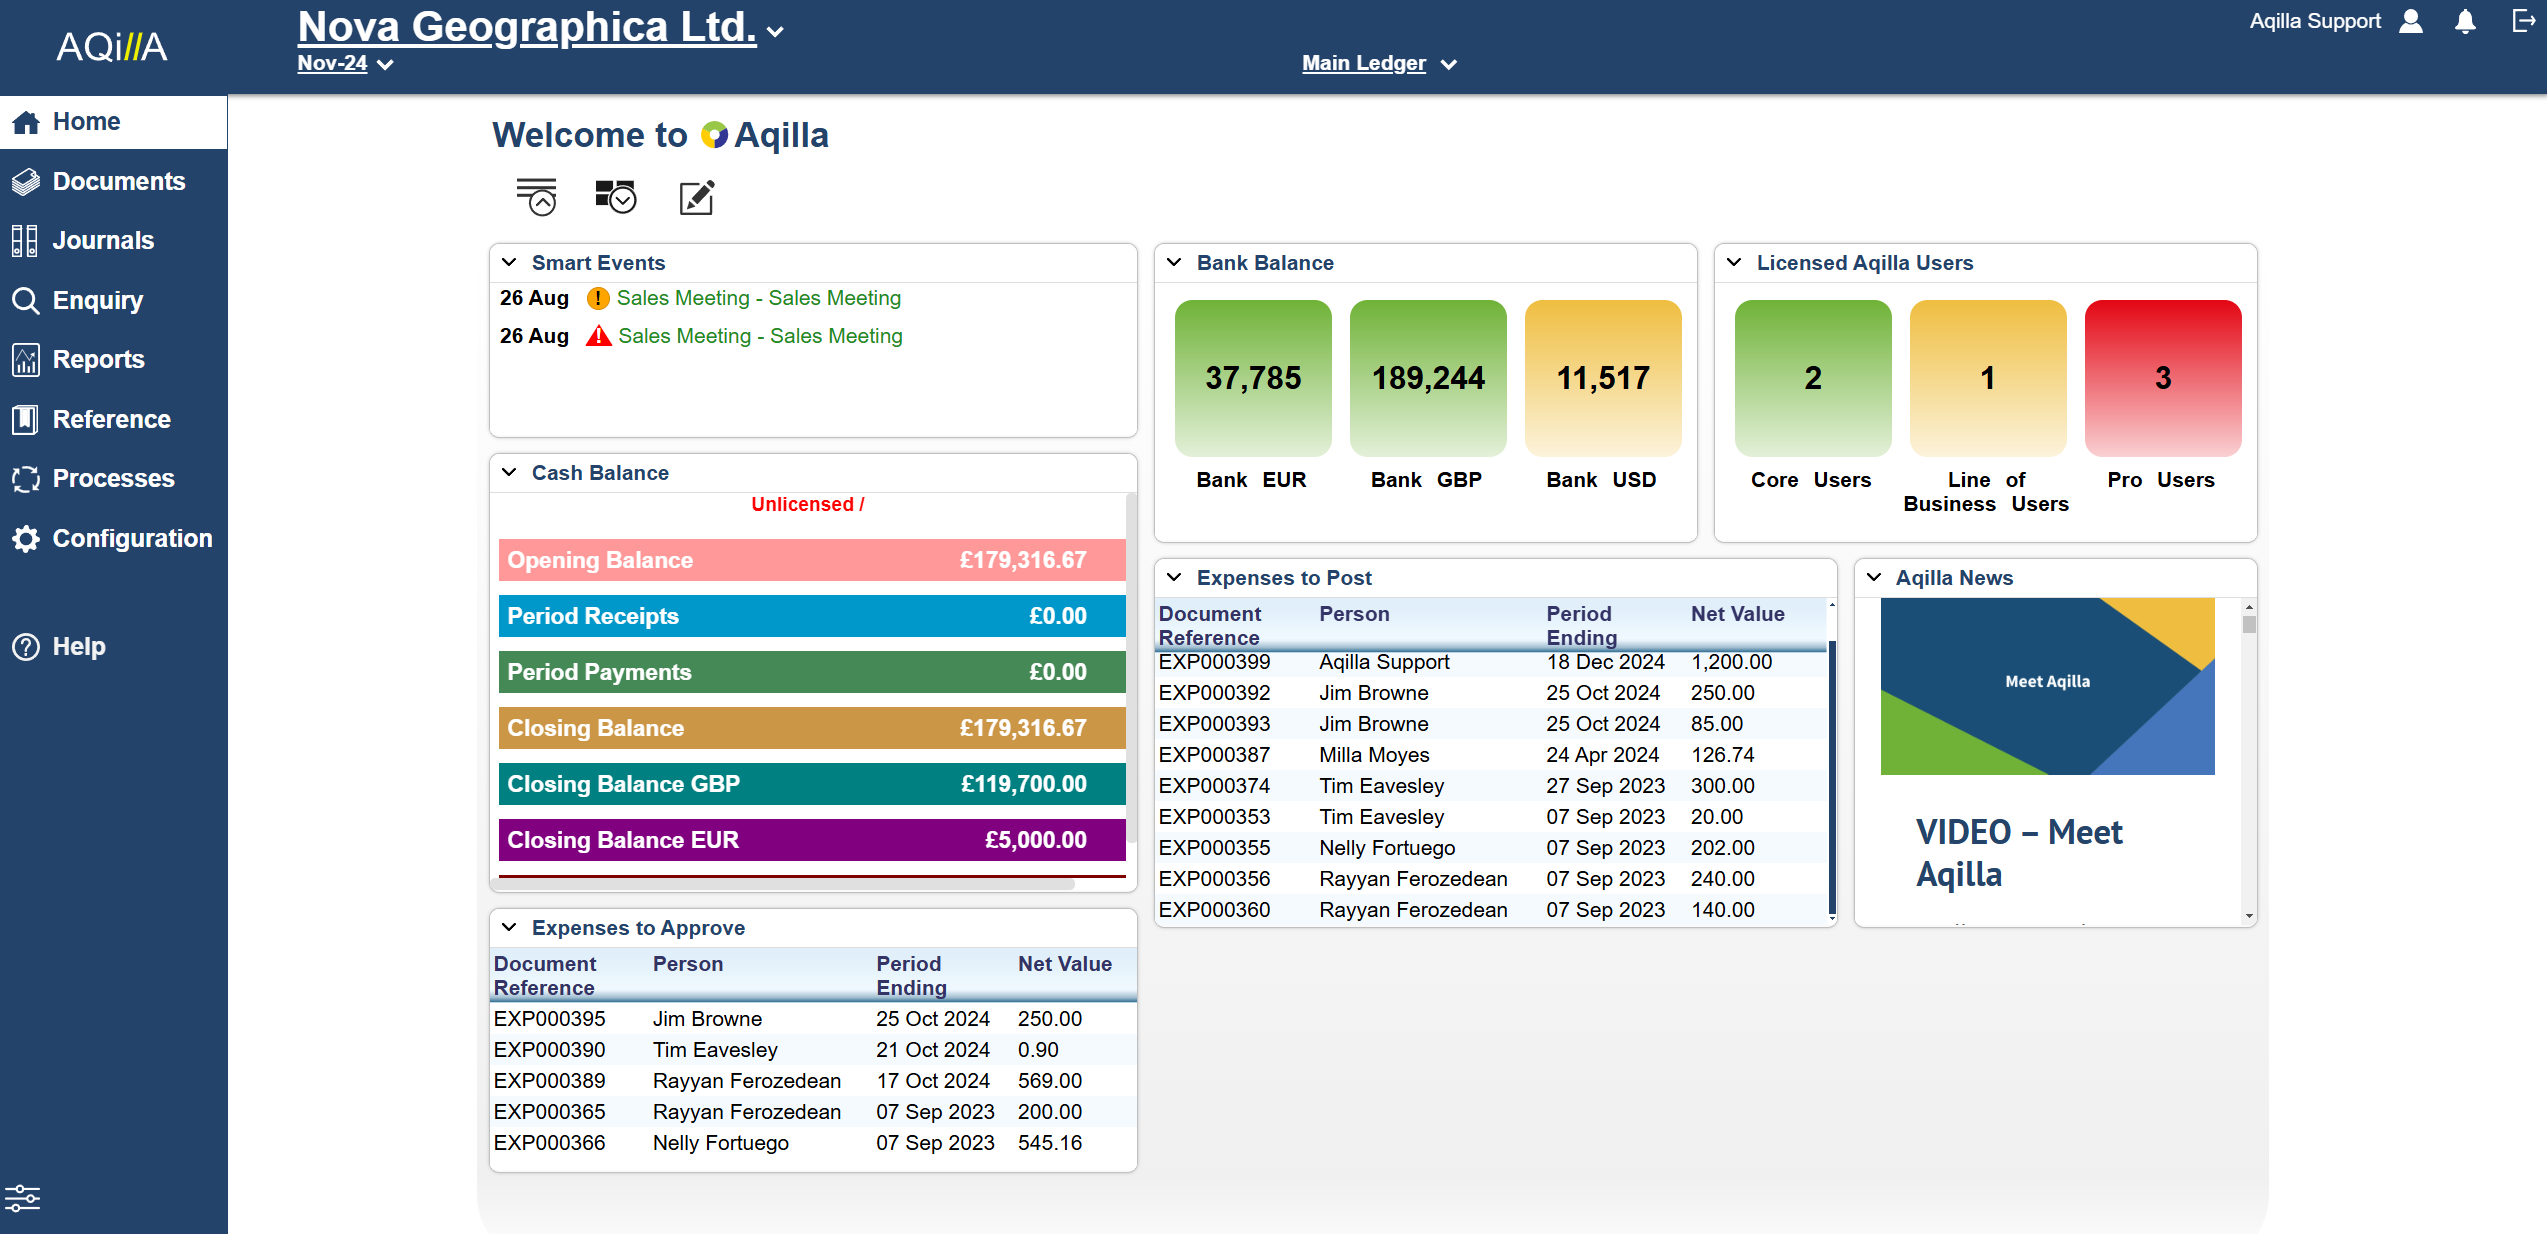Click the collapse widgets toolbar icon

point(537,197)
